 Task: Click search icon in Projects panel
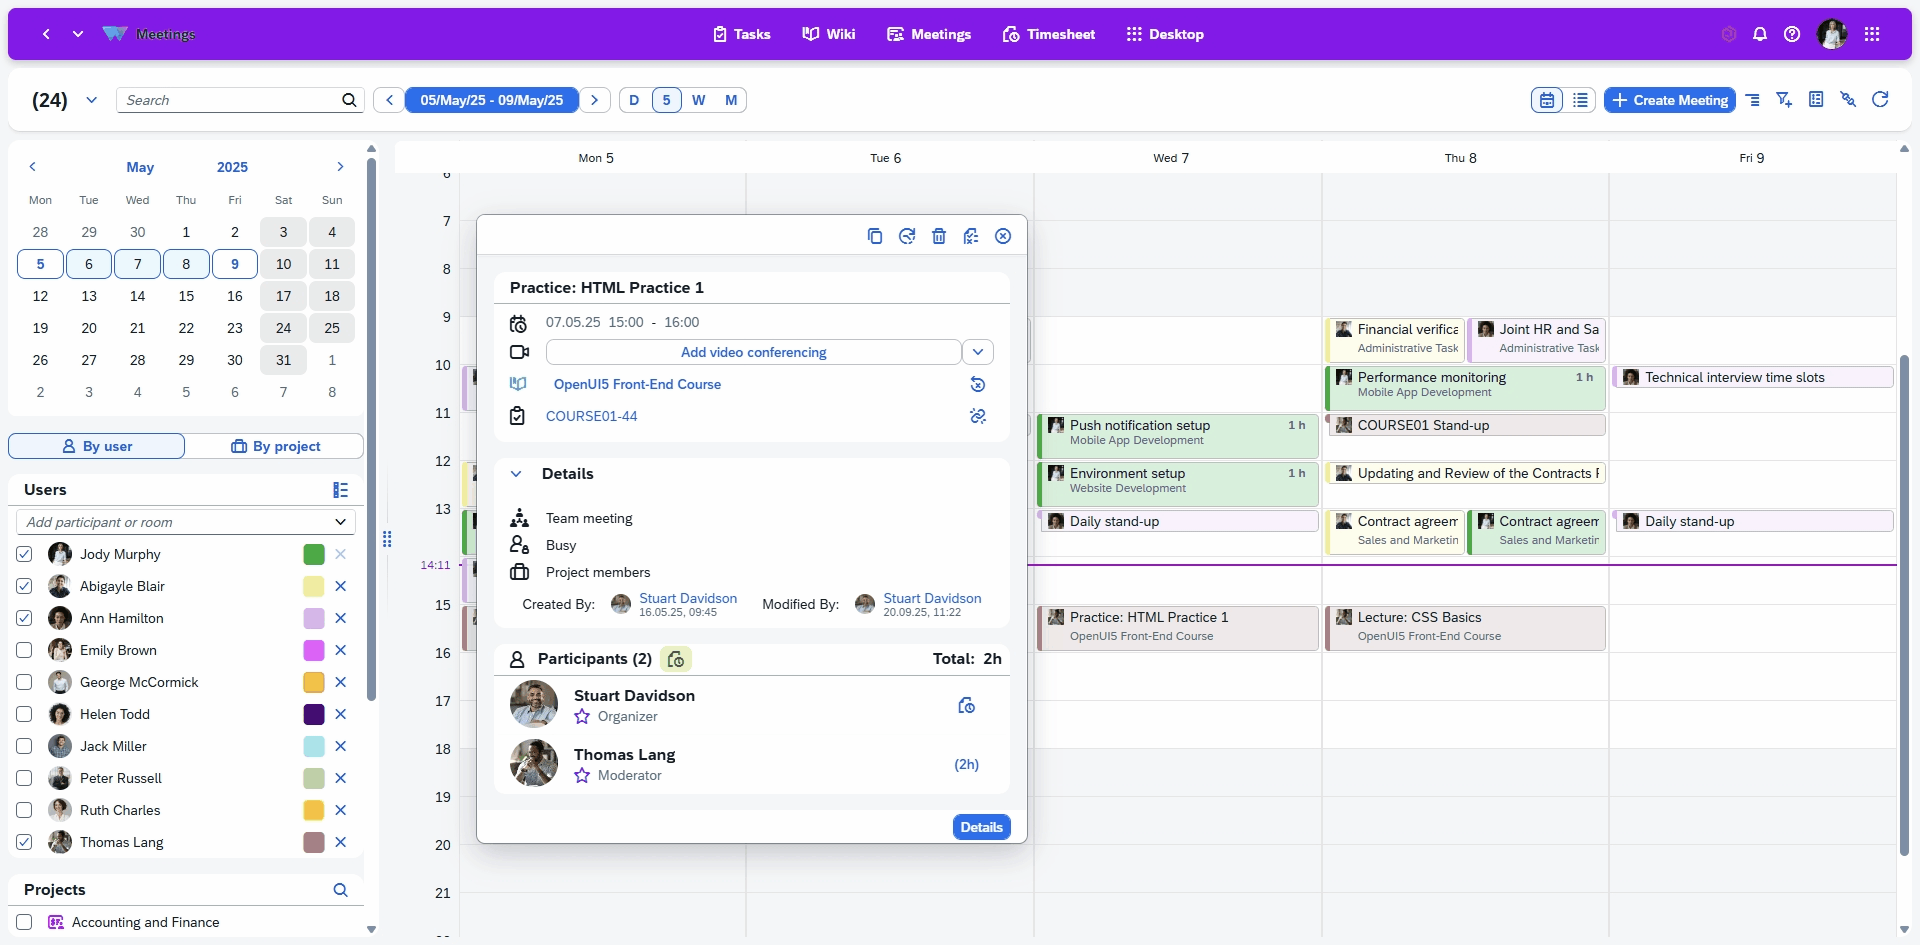click(x=340, y=890)
